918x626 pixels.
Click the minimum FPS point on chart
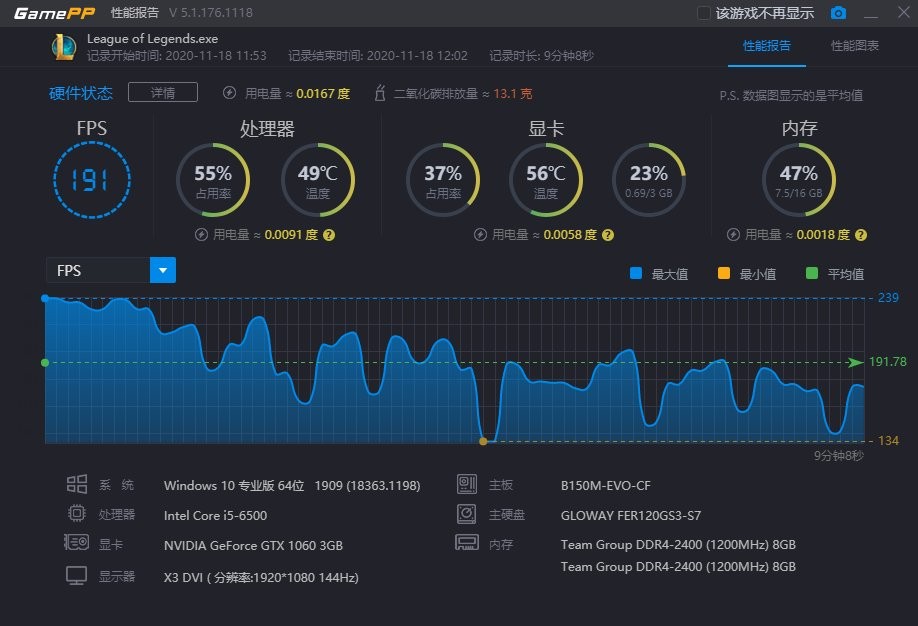click(483, 441)
